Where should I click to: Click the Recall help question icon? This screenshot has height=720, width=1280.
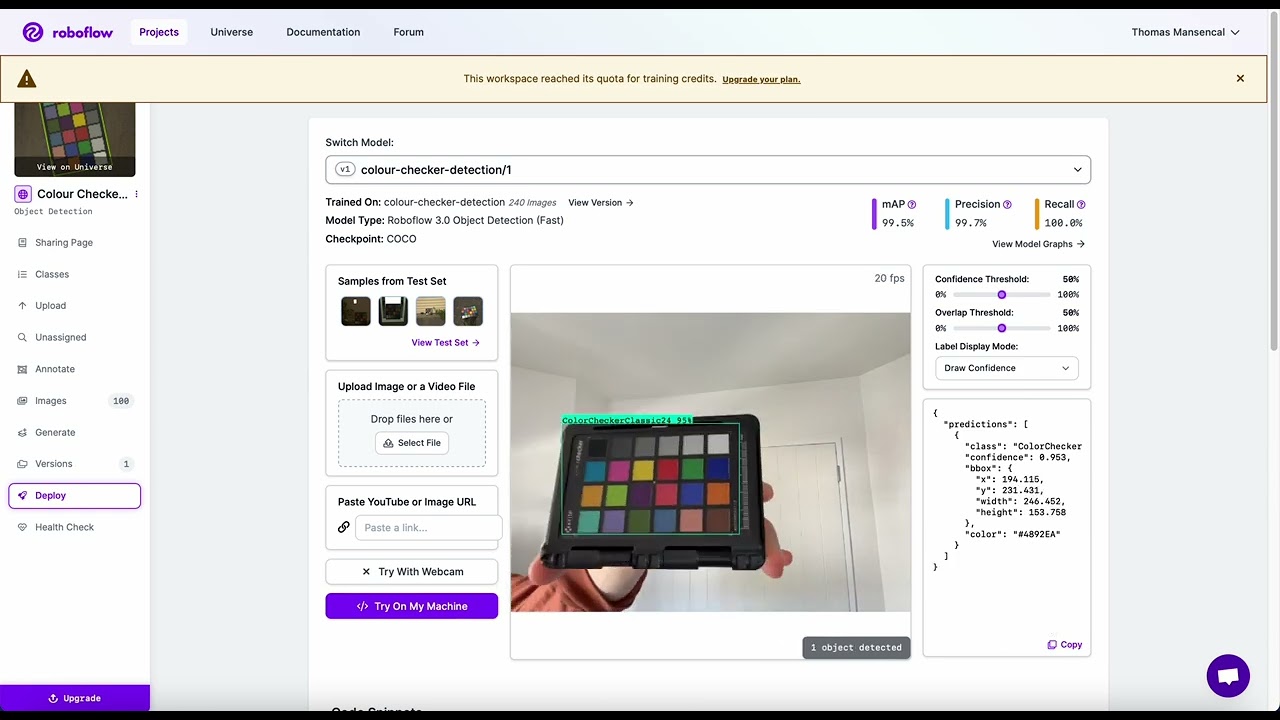click(x=1081, y=204)
